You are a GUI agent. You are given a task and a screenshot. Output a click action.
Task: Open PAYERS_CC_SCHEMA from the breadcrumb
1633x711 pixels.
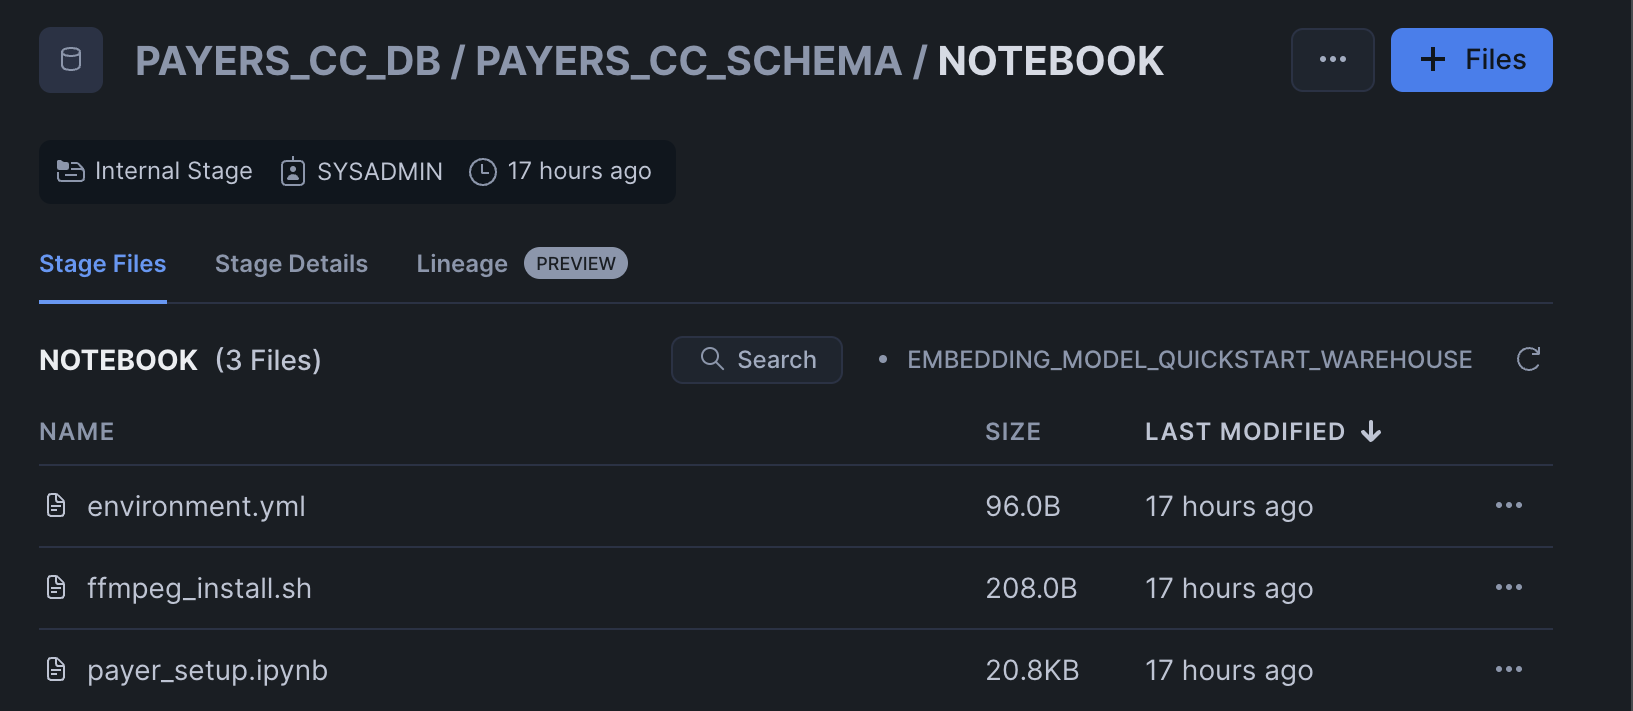(x=701, y=59)
